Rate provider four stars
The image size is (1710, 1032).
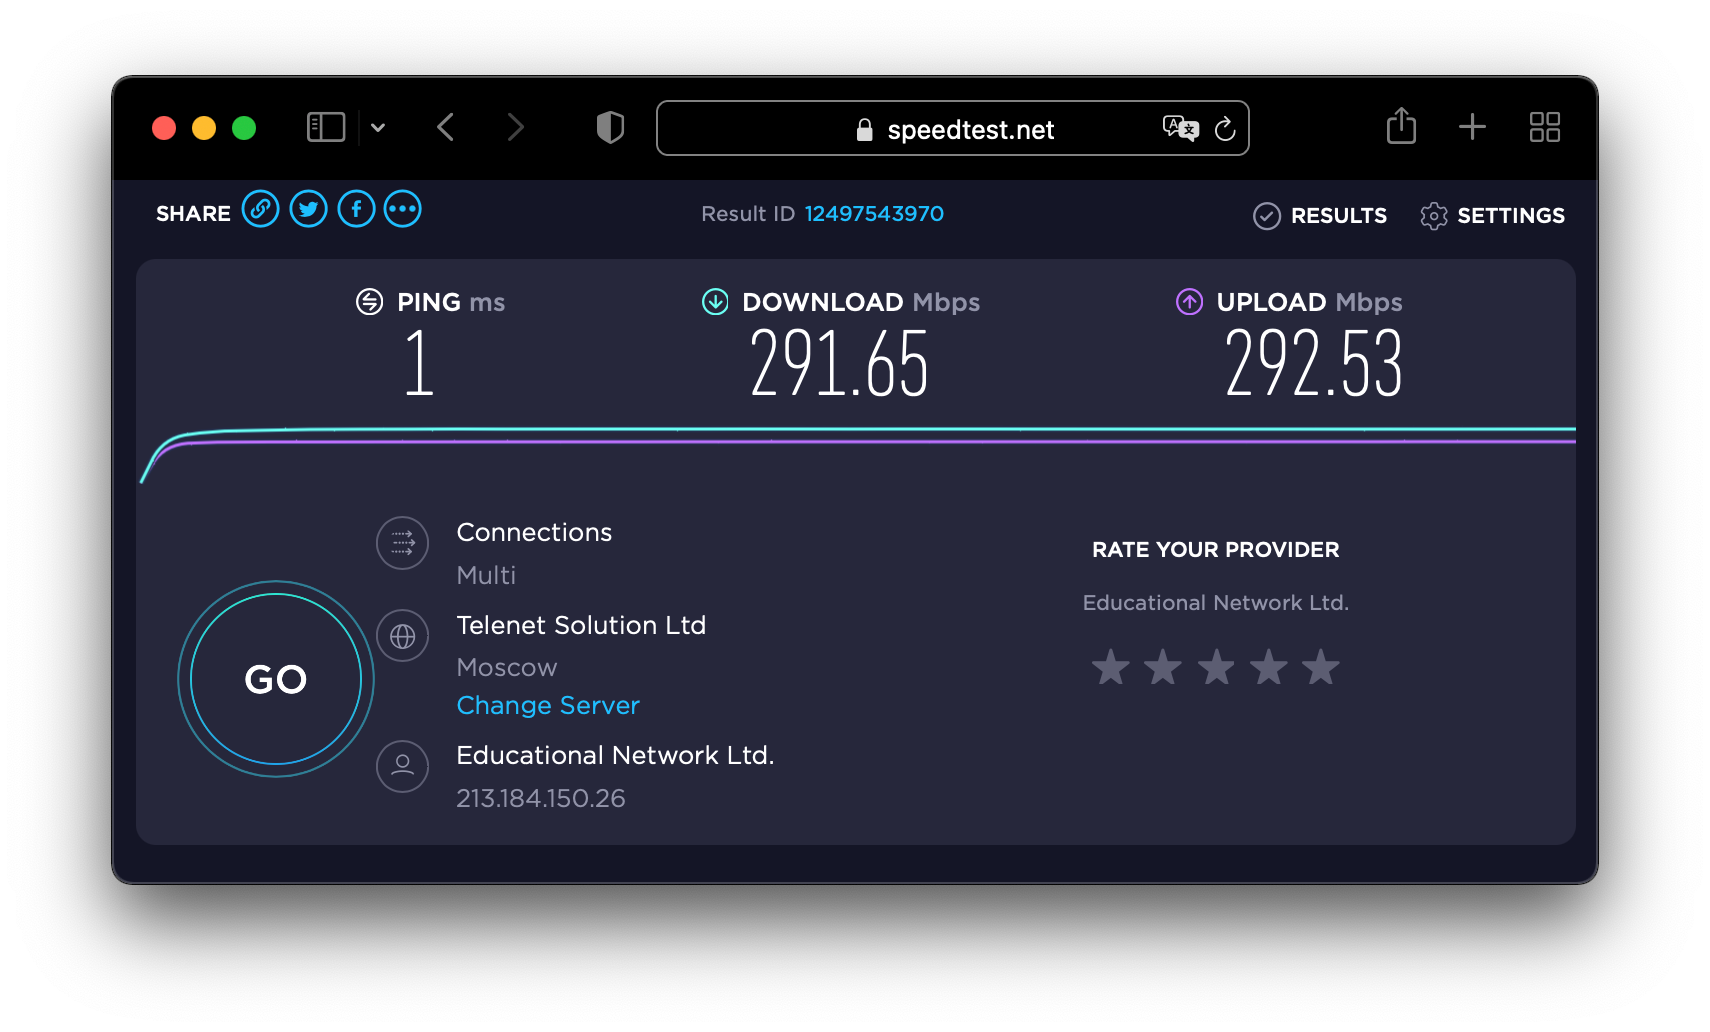point(1268,667)
